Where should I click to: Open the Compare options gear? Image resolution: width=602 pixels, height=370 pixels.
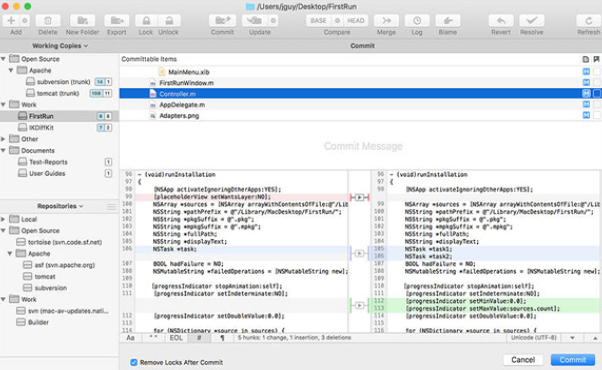[x=337, y=20]
